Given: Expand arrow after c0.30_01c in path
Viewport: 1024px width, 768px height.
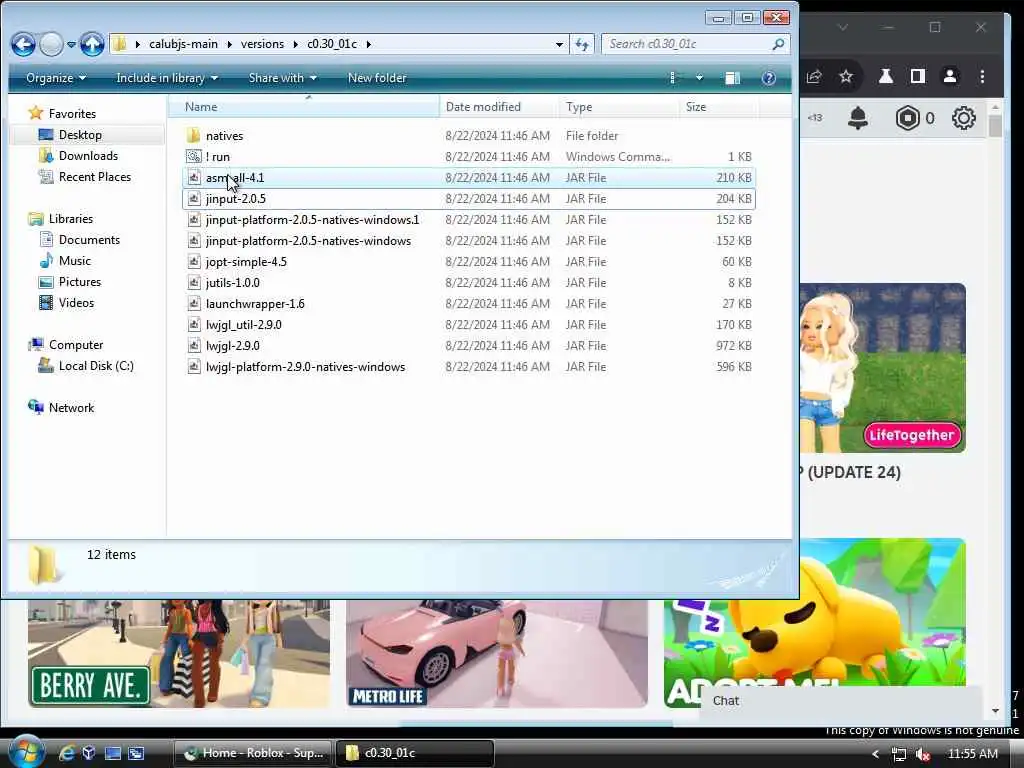Looking at the screenshot, I should [x=368, y=44].
